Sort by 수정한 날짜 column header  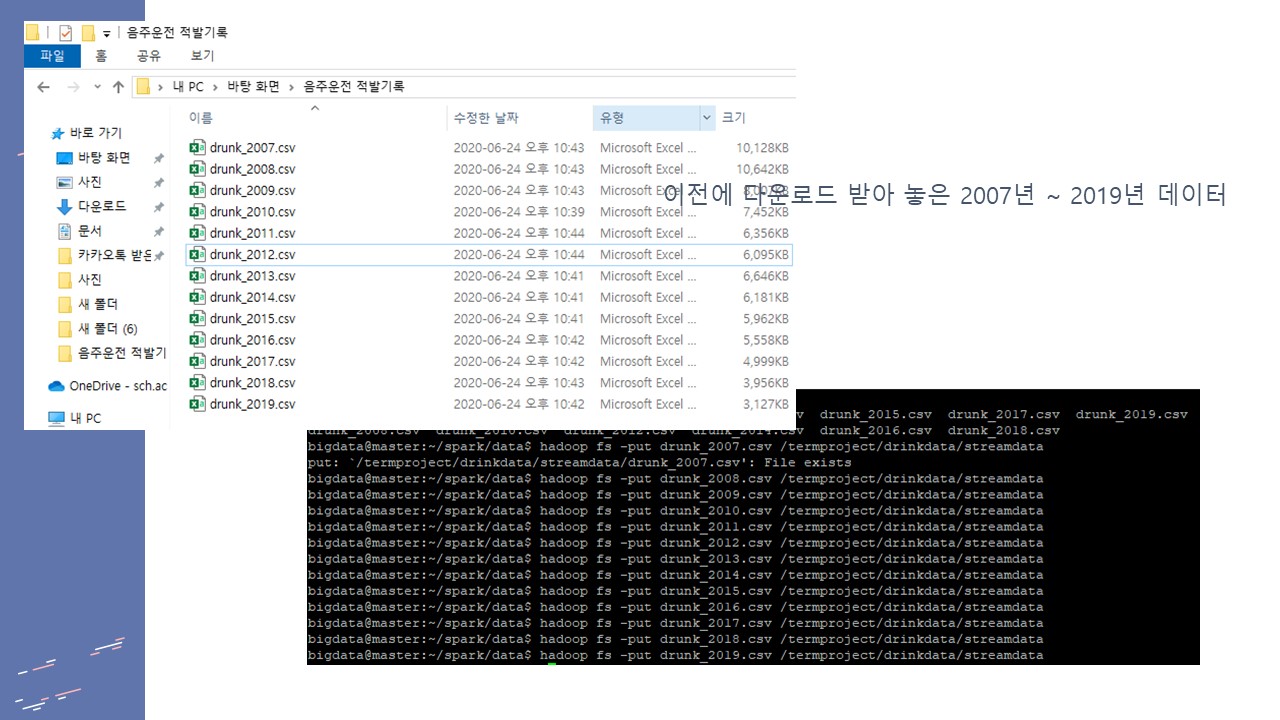486,118
